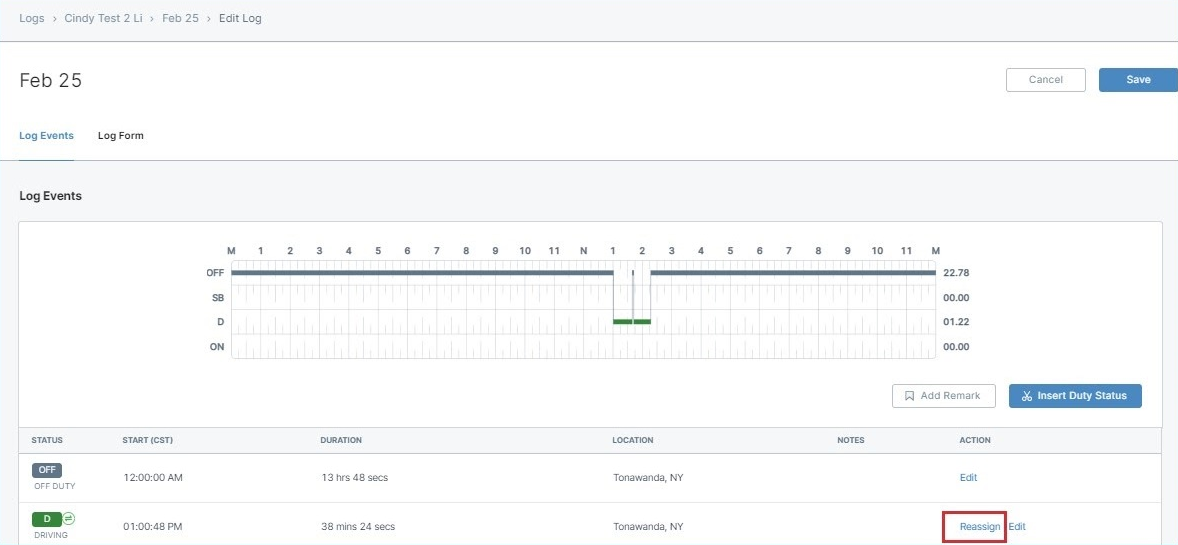Click the STATUS column header
The width and height of the screenshot is (1178, 545).
coord(47,441)
